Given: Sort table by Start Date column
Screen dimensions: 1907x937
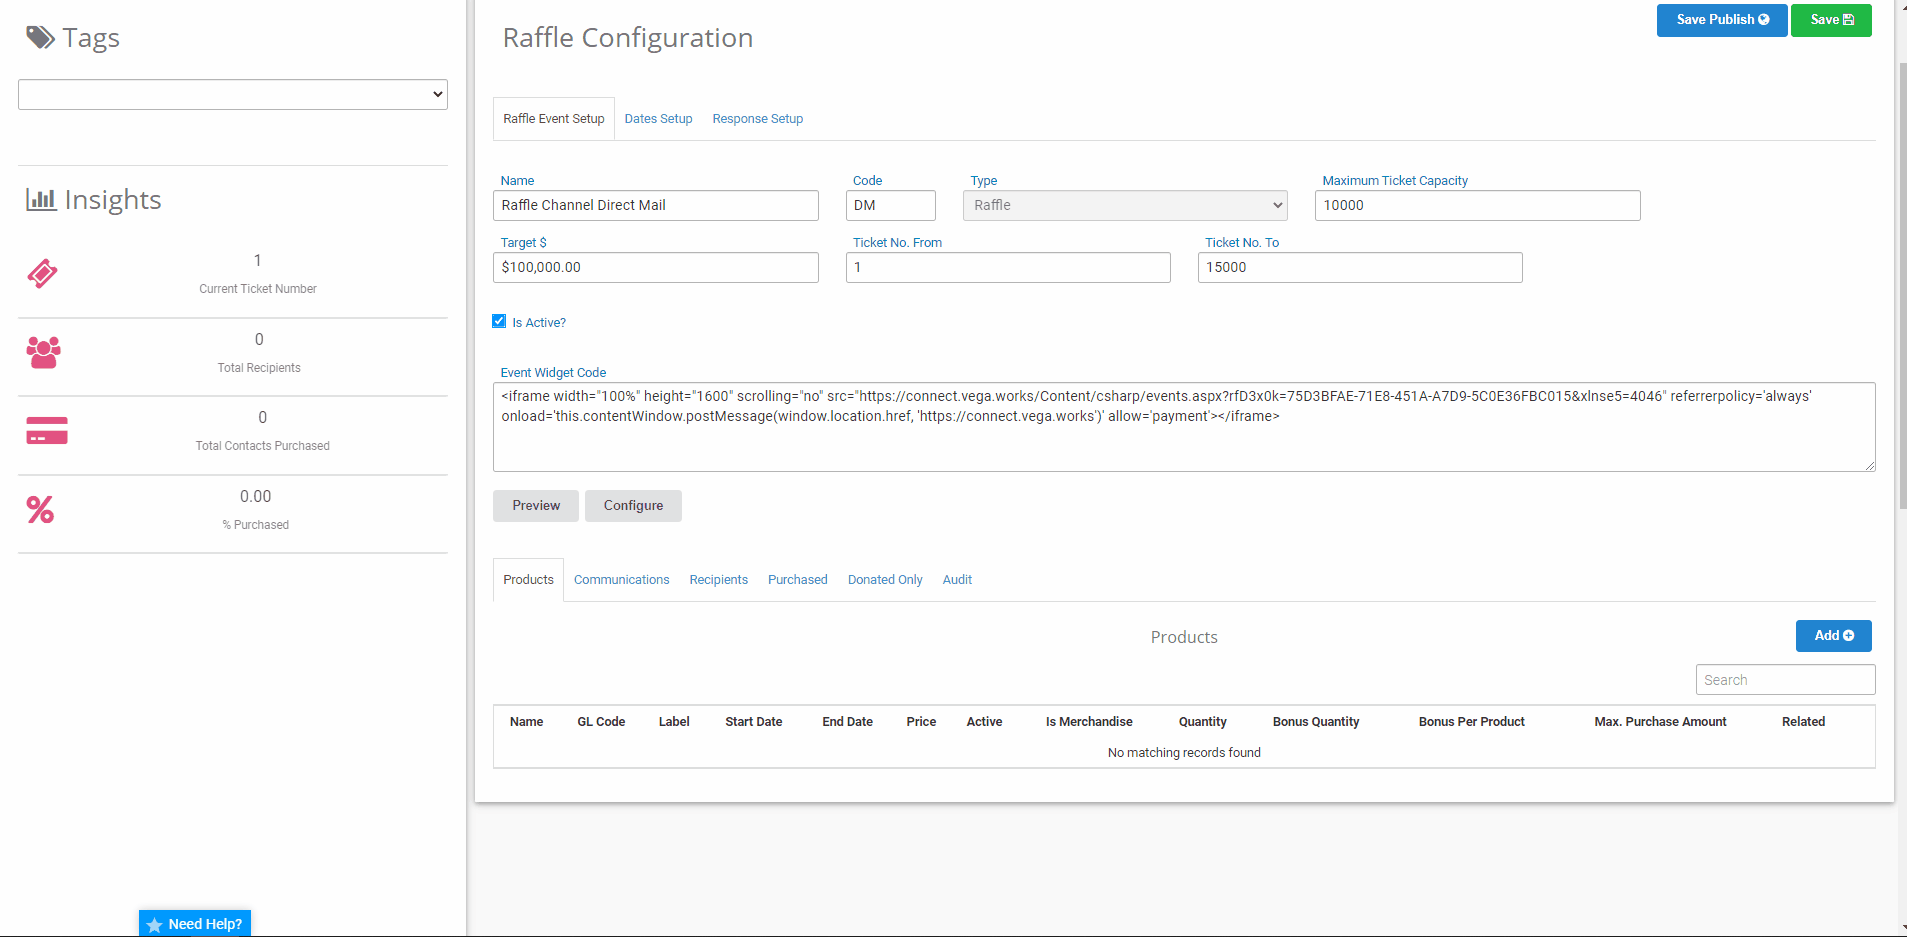Looking at the screenshot, I should [754, 722].
